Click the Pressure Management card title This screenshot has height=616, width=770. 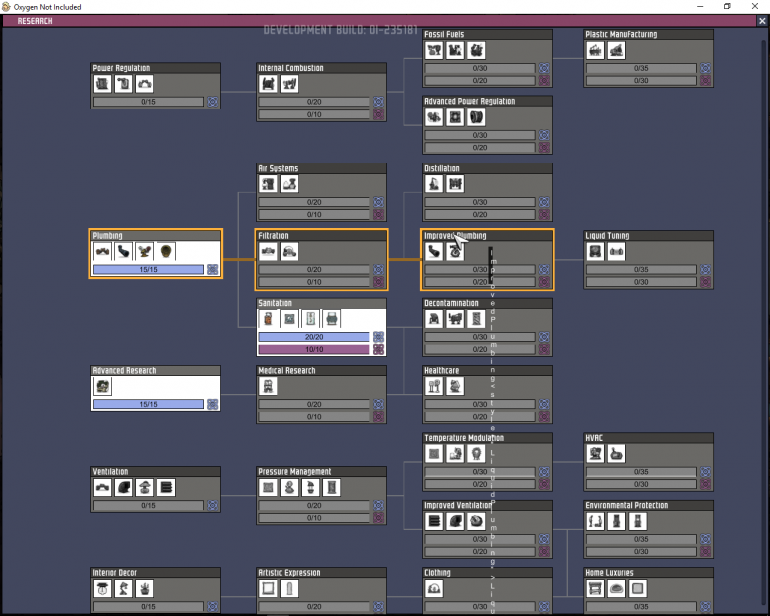click(295, 472)
